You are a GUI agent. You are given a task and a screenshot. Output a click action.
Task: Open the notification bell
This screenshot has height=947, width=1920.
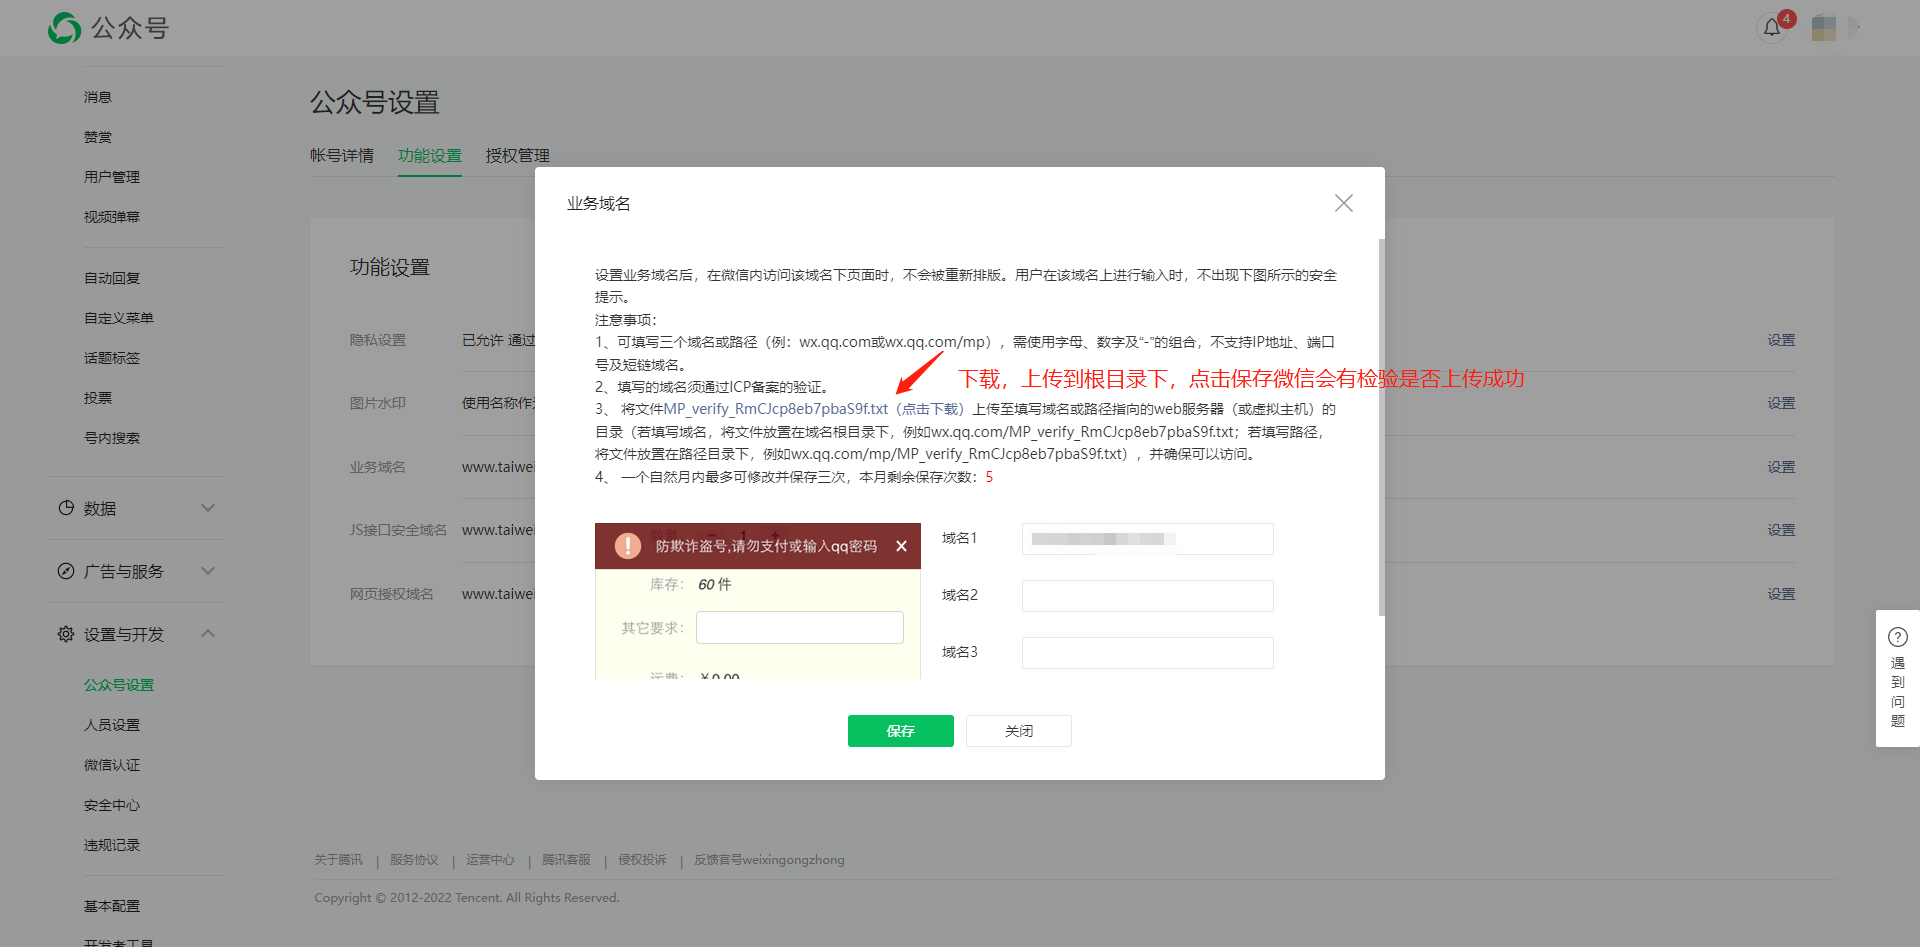1772,28
